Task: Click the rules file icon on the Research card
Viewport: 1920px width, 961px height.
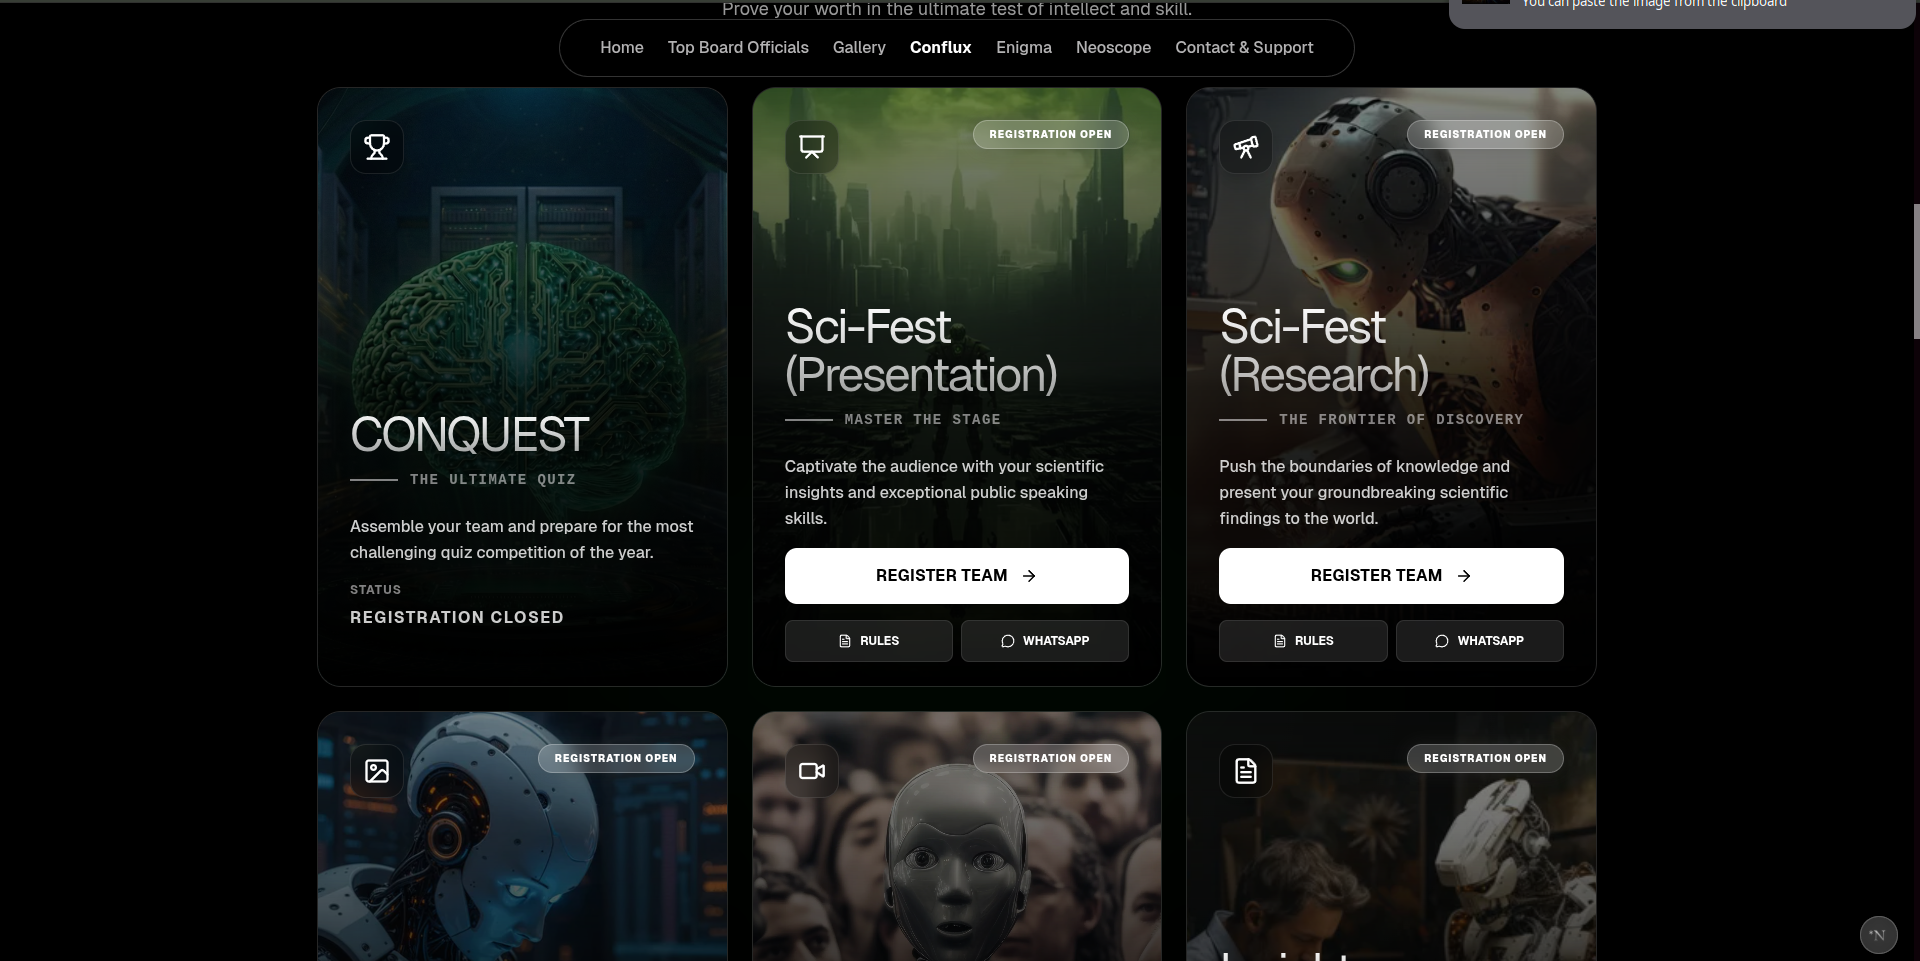Action: click(1281, 641)
